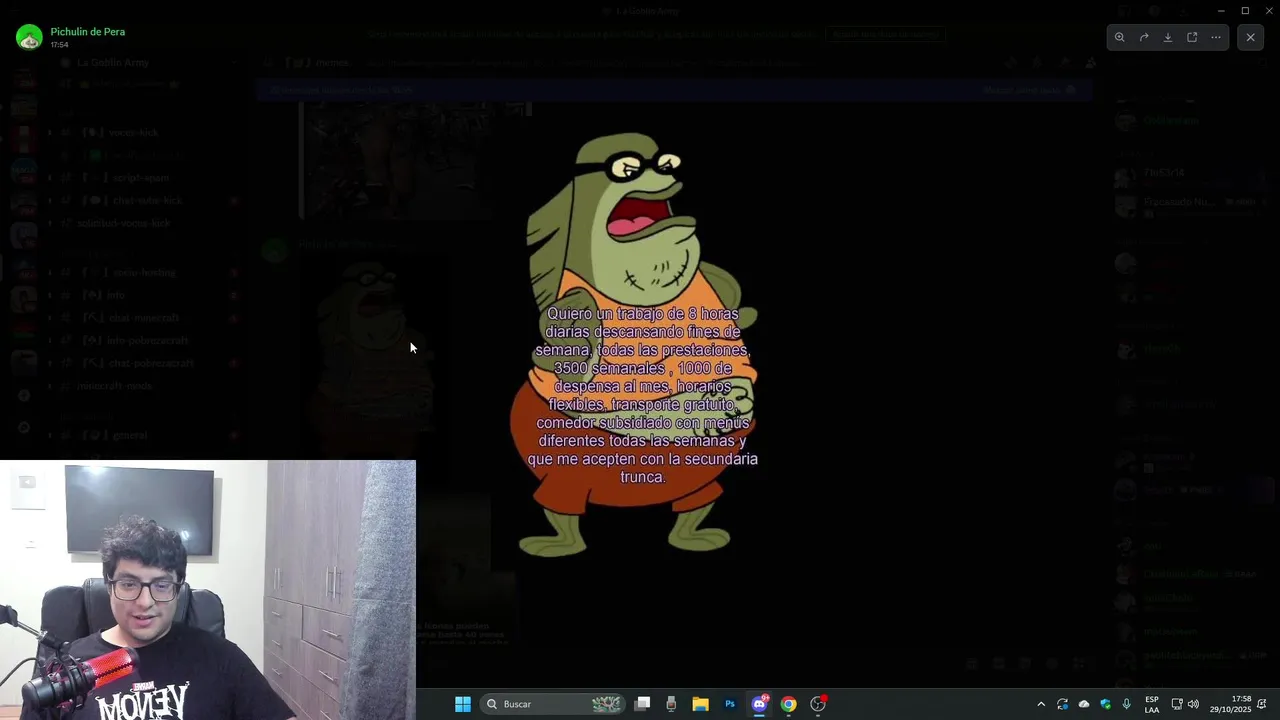Click the Buscar taskbar search box

point(553,704)
